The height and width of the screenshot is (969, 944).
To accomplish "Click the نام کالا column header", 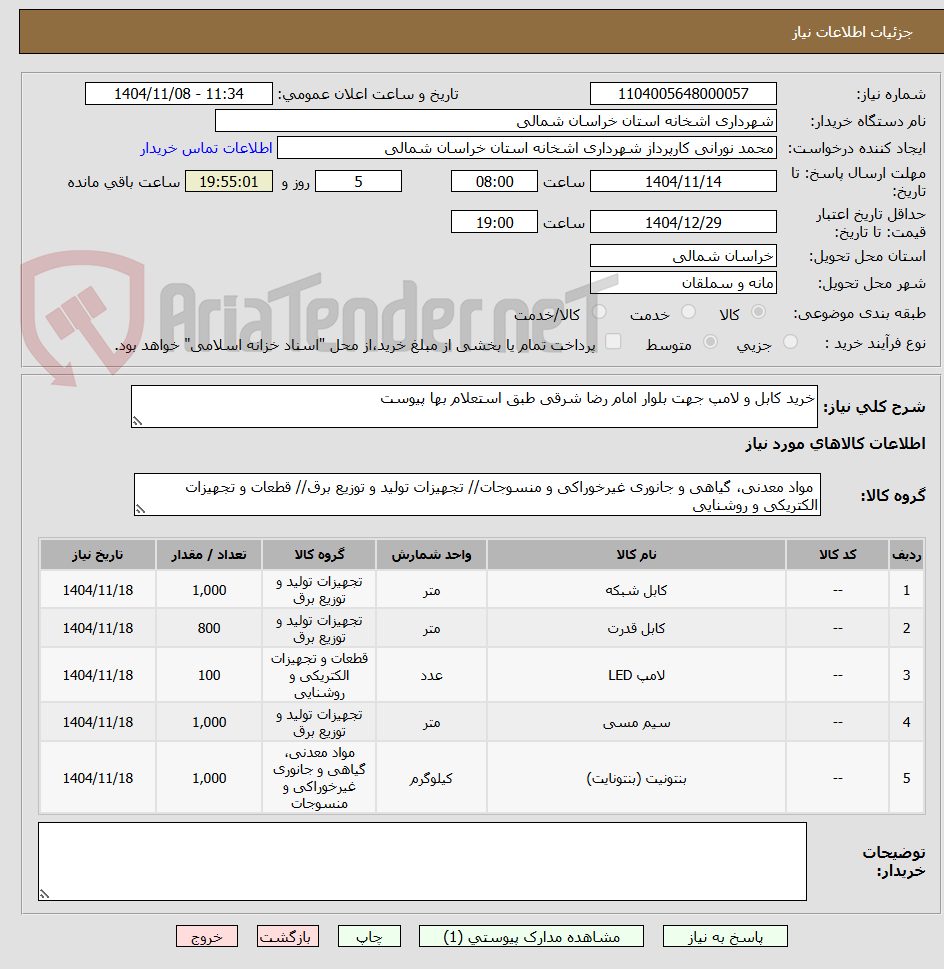I will click(x=636, y=555).
